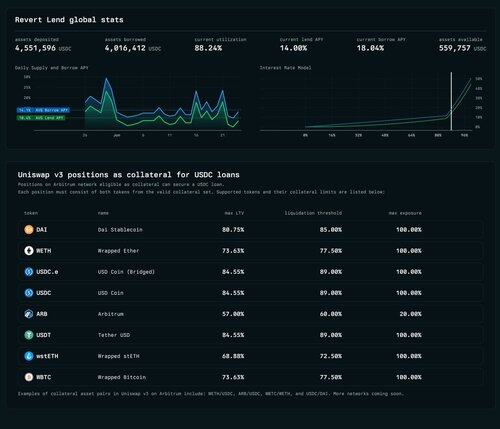Screen dimensions: 500x429
Task: Click the USDT Tether token icon
Action: [x=29, y=335]
